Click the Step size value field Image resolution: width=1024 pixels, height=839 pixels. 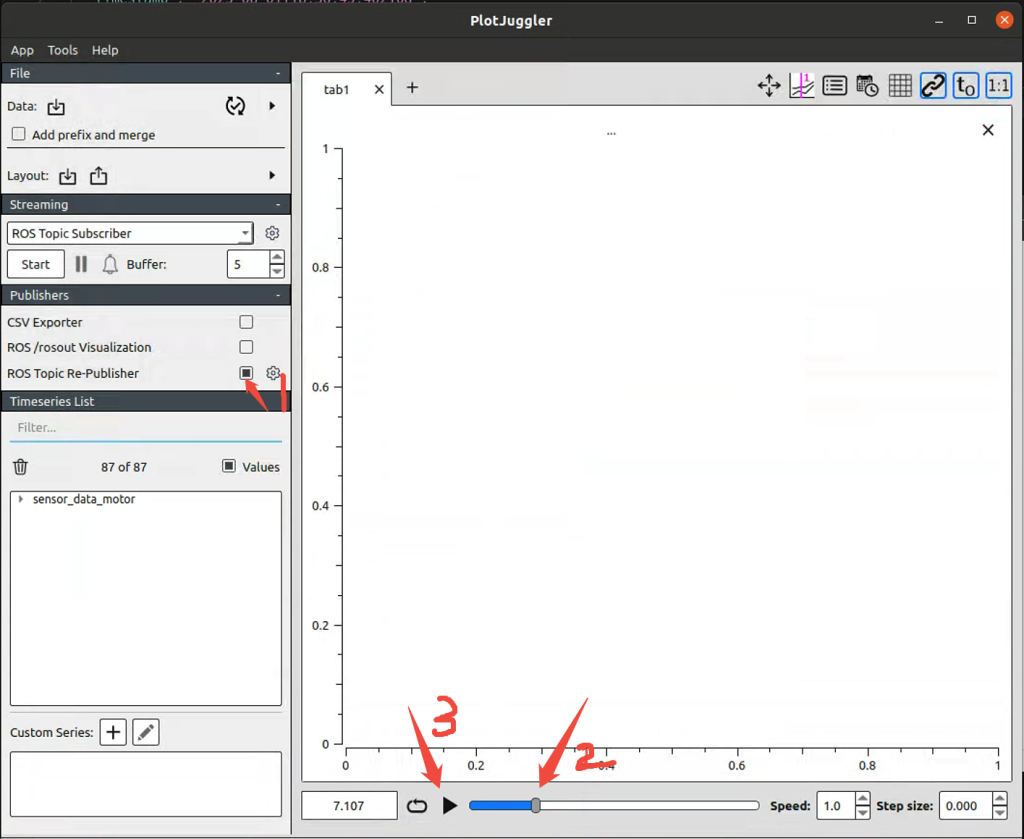point(965,806)
